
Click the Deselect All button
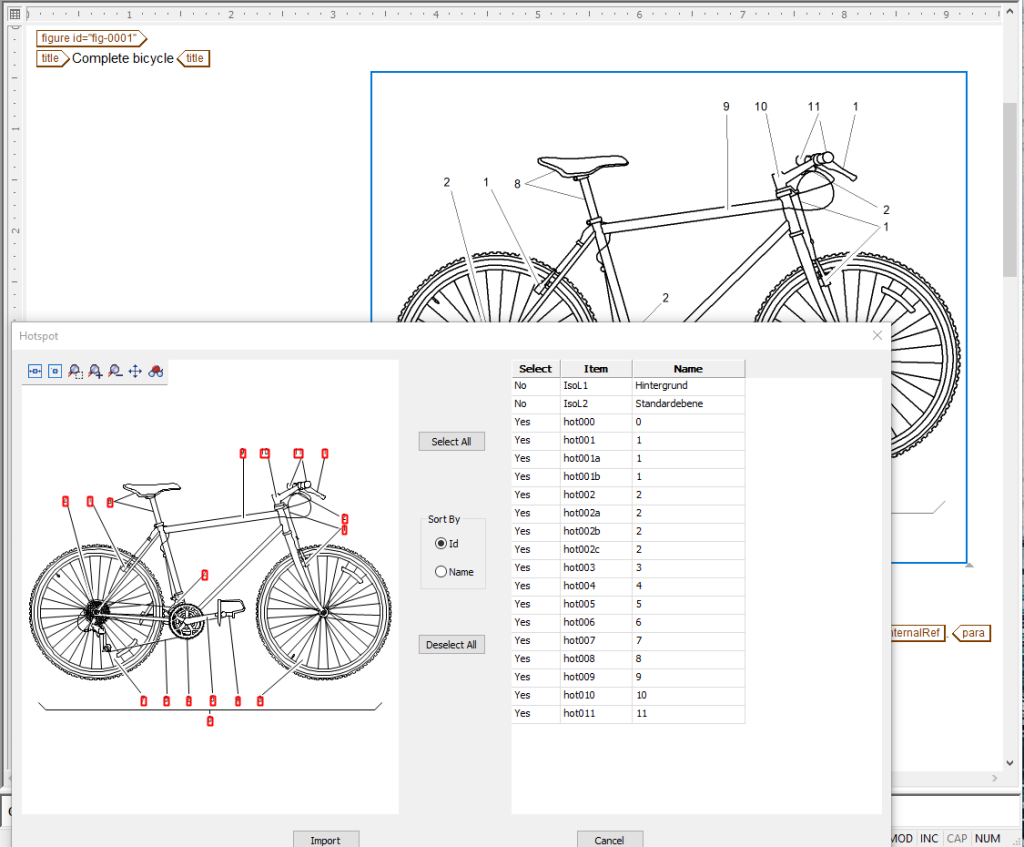click(451, 644)
